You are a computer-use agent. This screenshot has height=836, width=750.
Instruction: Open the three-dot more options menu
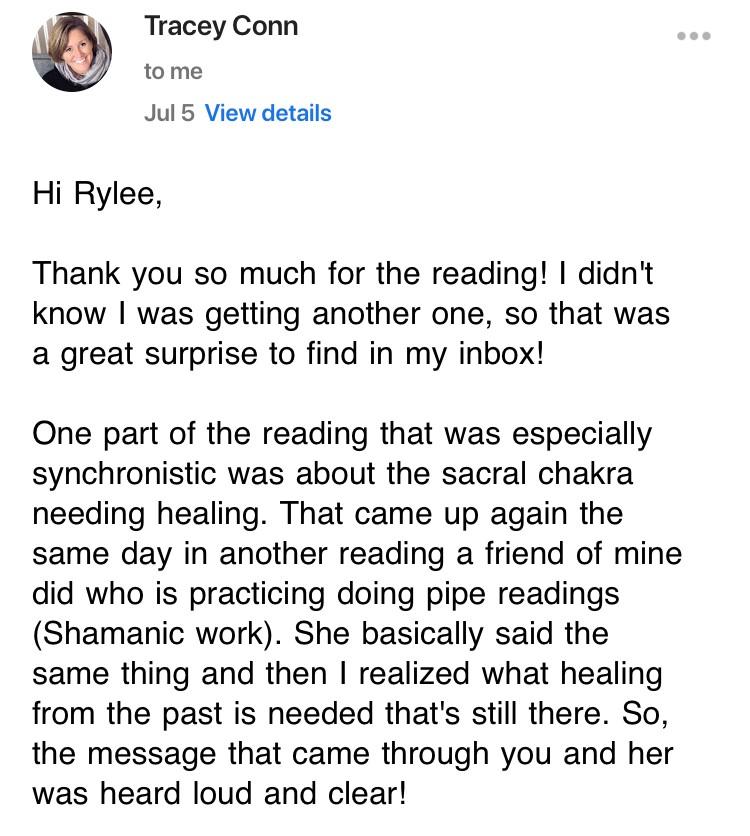click(x=693, y=36)
